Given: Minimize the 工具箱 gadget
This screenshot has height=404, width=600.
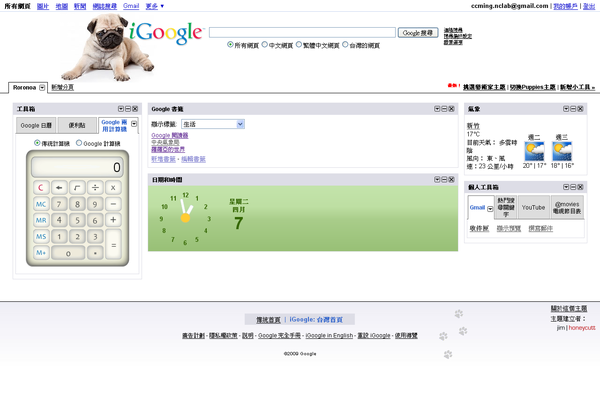Looking at the screenshot, I should click(x=128, y=109).
